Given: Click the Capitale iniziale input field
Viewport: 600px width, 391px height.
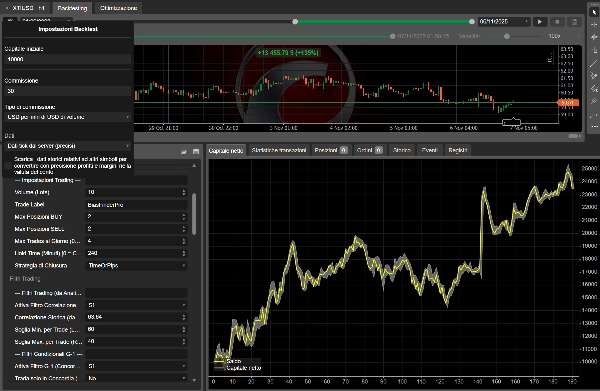Looking at the screenshot, I should tap(67, 59).
